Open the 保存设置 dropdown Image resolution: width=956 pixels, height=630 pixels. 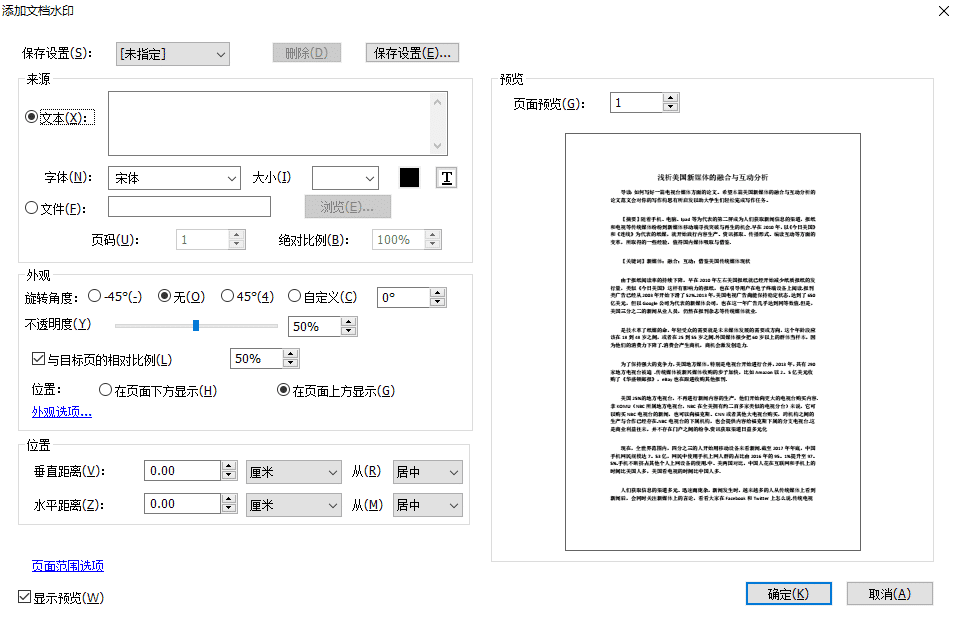click(173, 54)
